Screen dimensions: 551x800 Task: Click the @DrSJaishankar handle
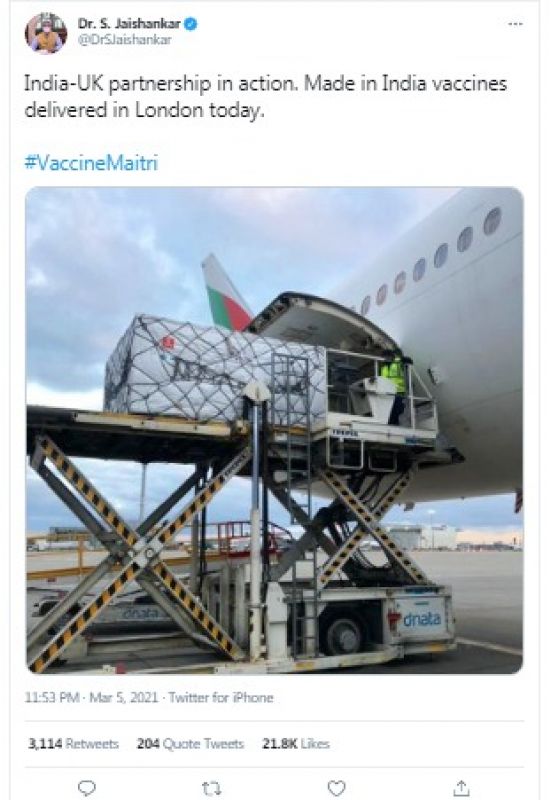(x=124, y=40)
